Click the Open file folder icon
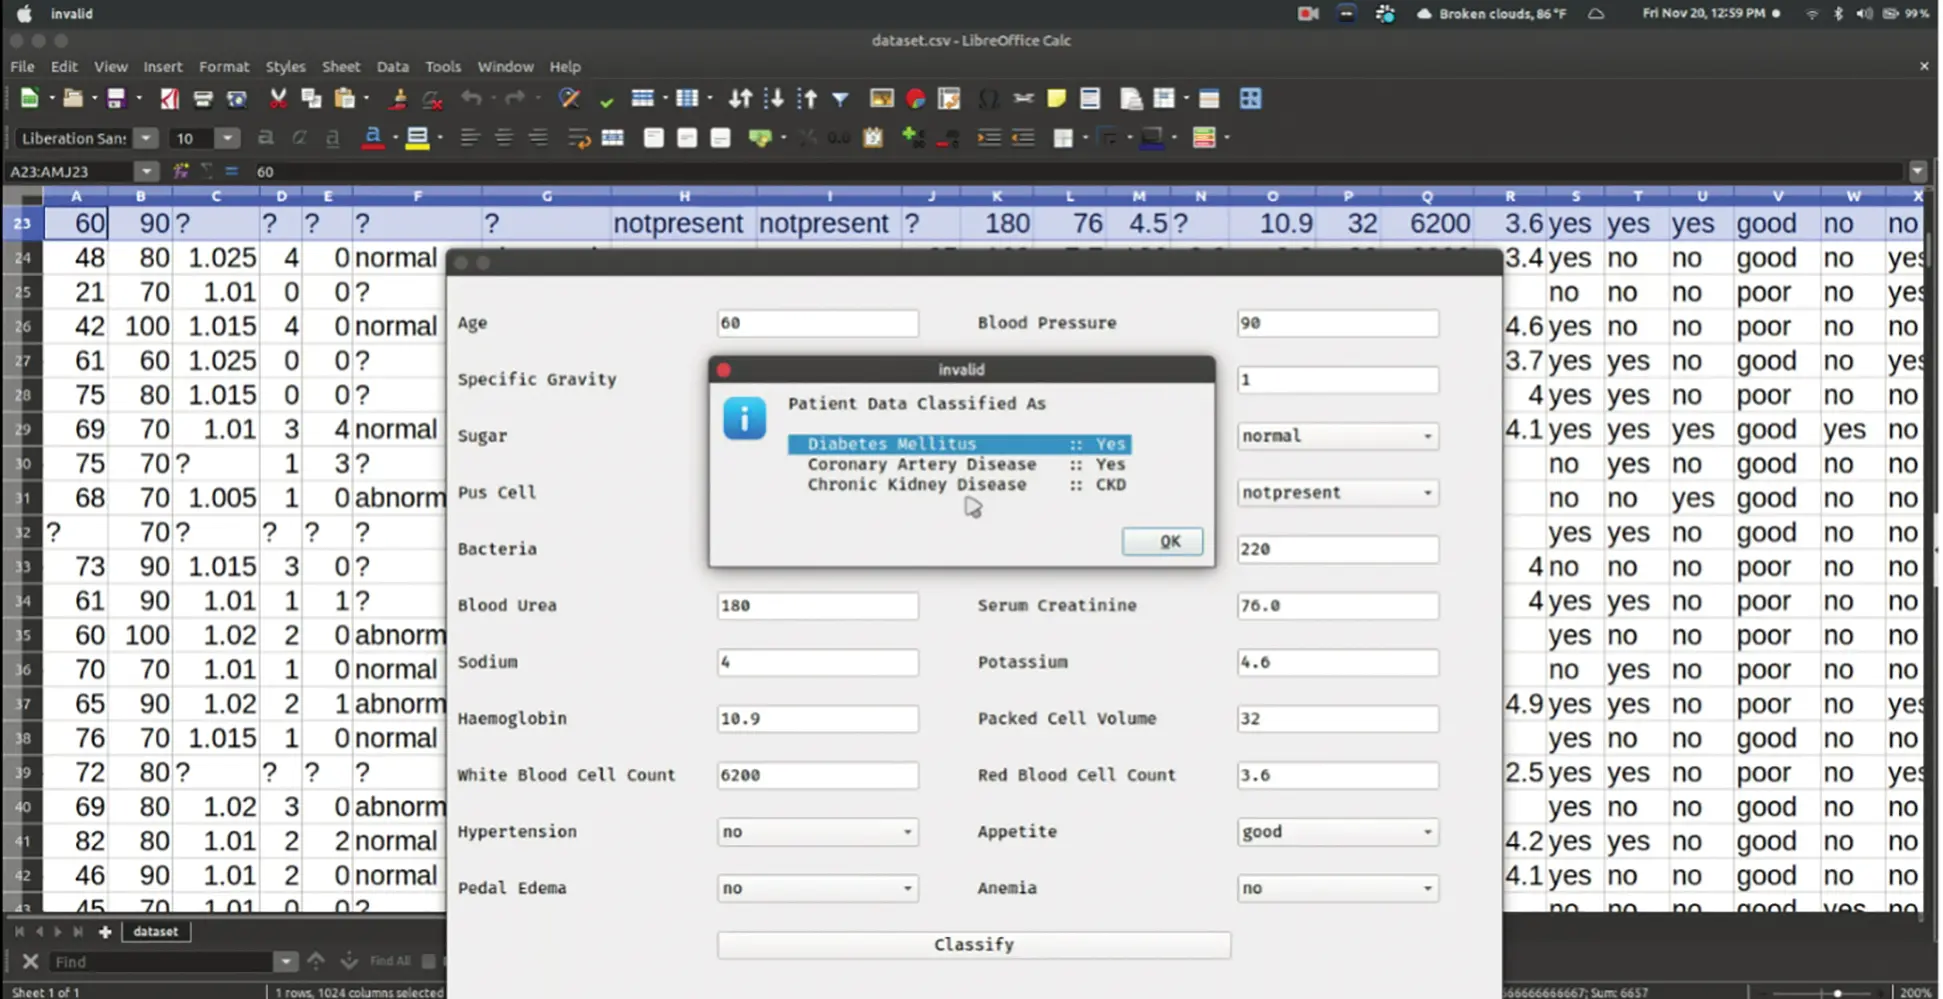 coord(72,99)
